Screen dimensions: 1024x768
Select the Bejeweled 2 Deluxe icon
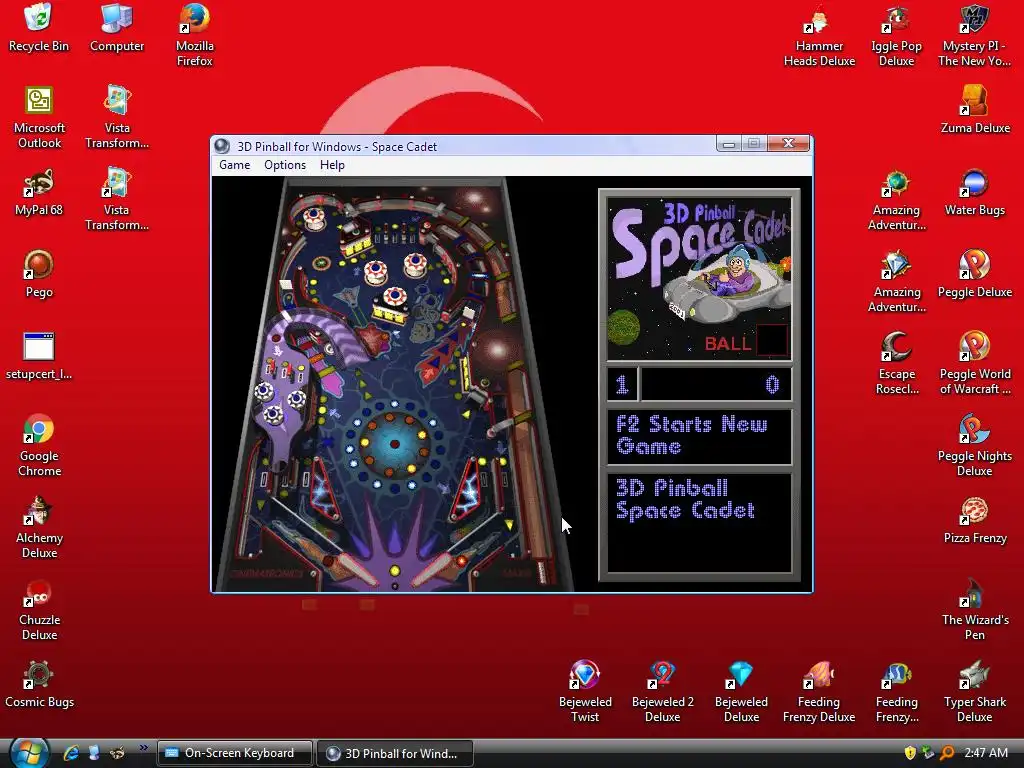point(662,692)
